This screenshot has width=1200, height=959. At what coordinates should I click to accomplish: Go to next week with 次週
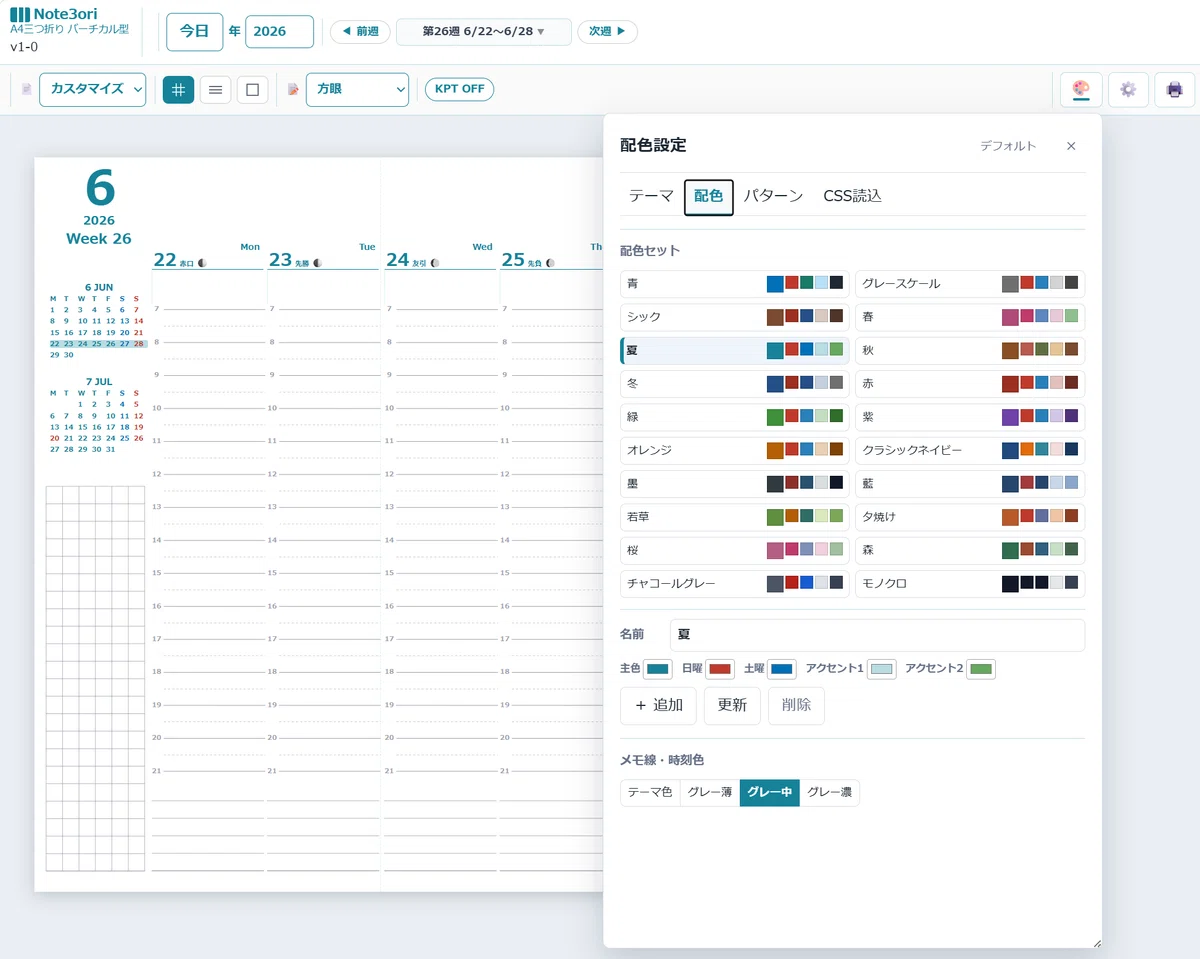coord(607,32)
